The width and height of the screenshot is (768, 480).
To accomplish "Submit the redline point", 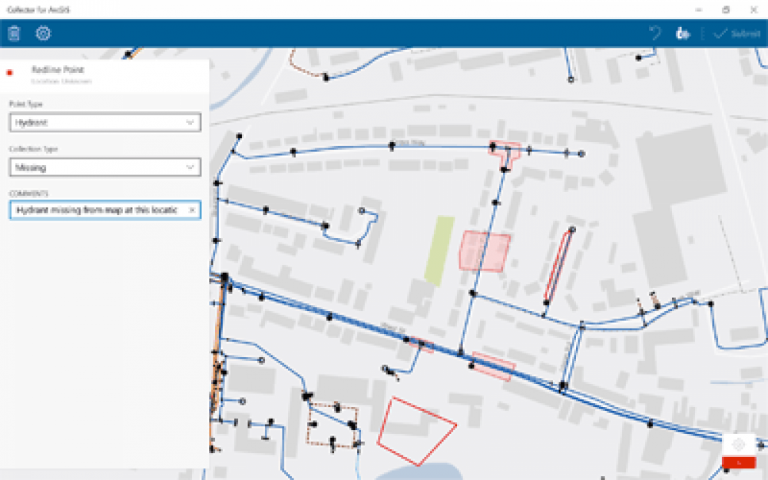I will 737,33.
